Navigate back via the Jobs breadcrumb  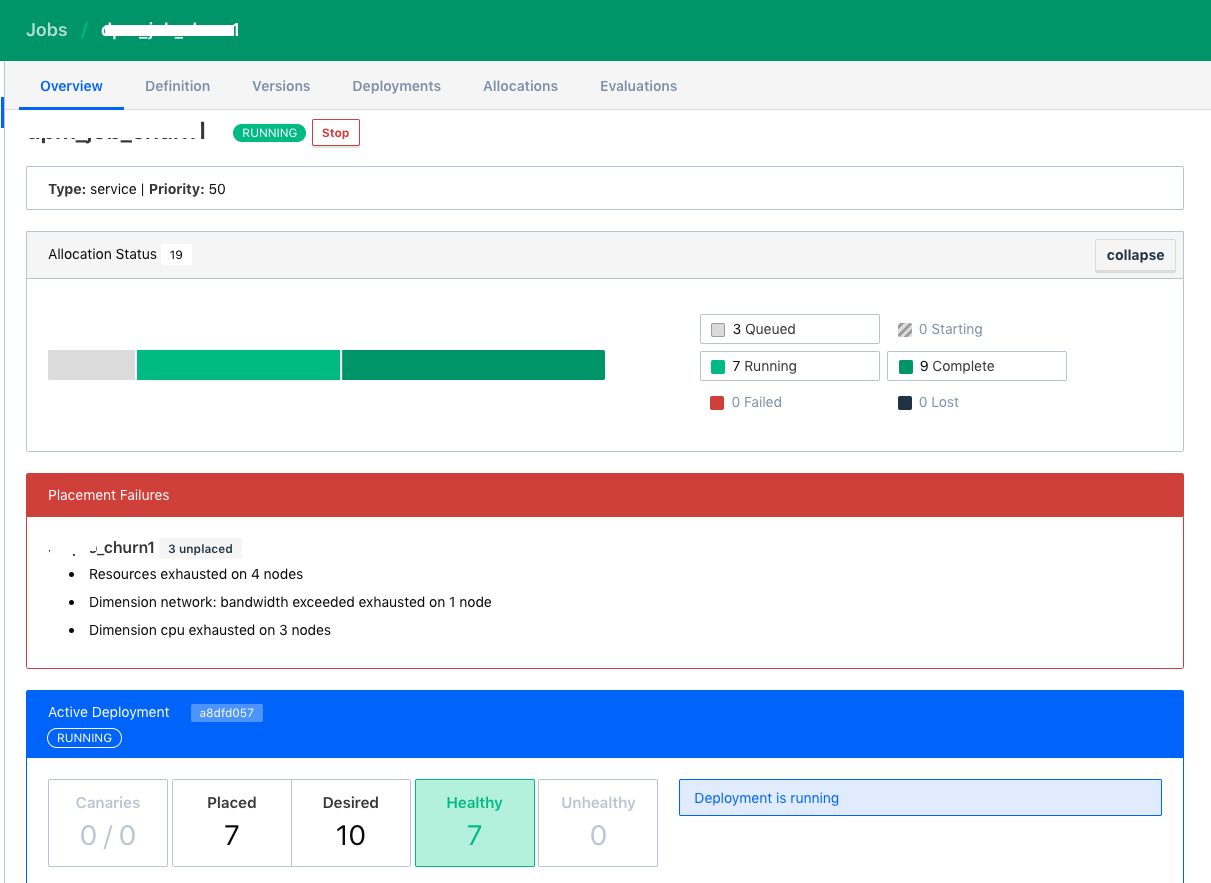coord(46,30)
